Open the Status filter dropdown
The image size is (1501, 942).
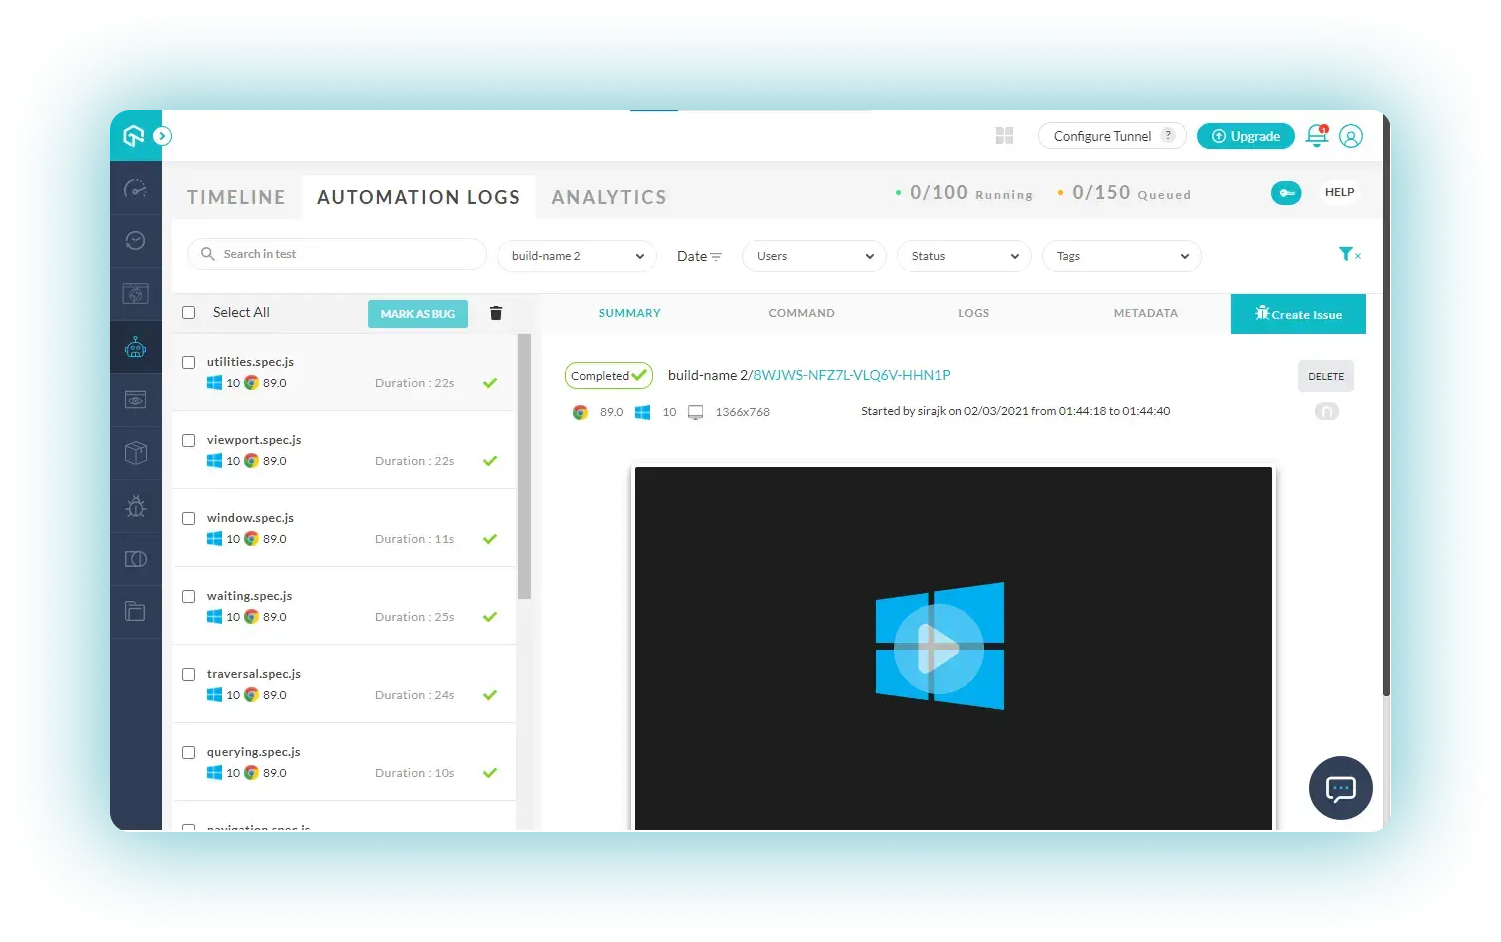(964, 256)
